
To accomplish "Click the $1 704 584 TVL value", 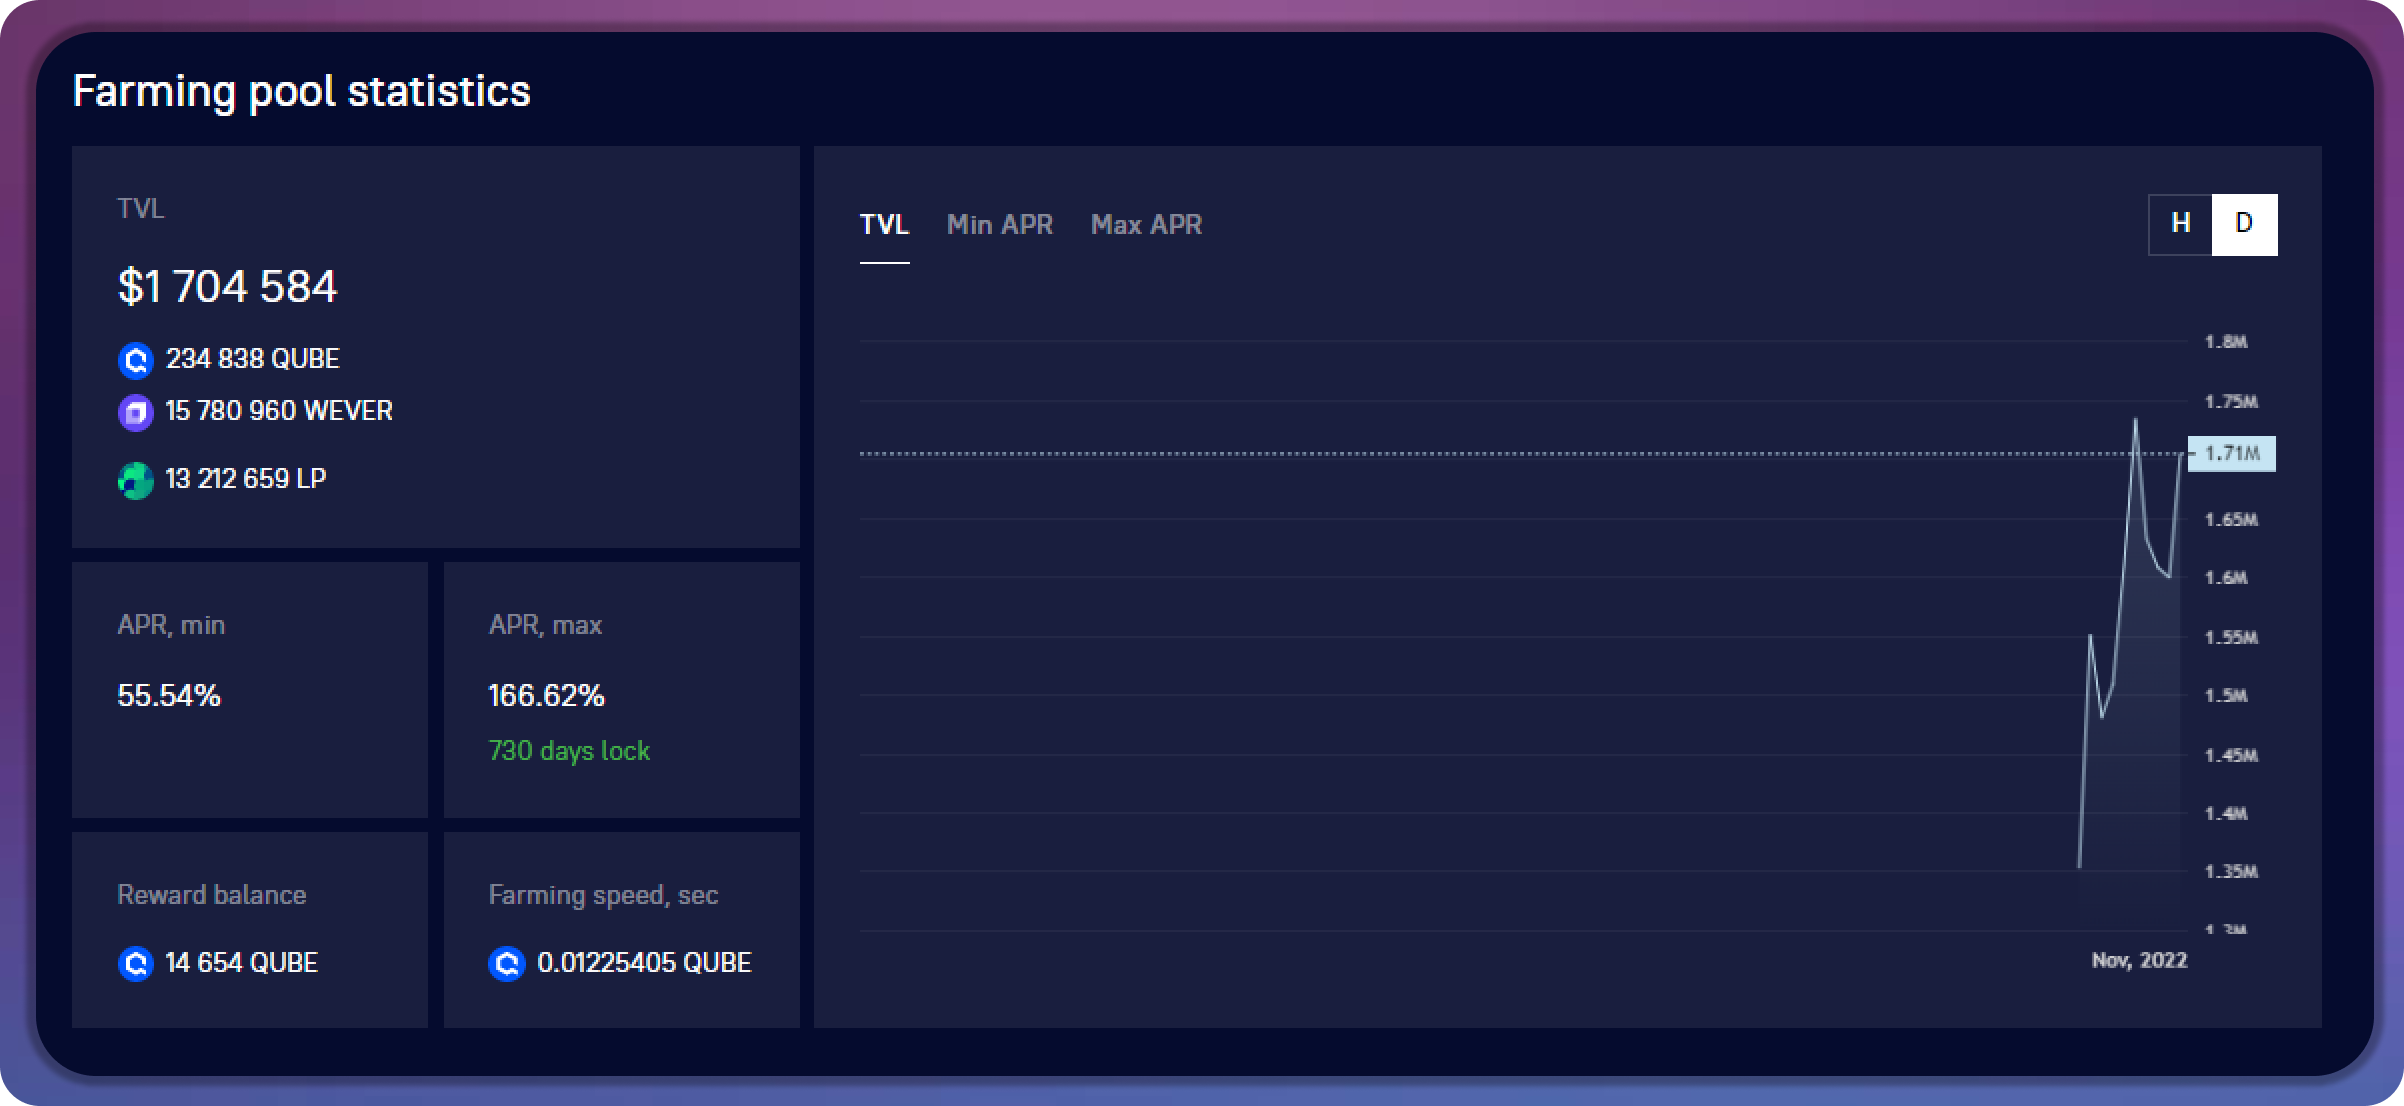I will [x=227, y=287].
